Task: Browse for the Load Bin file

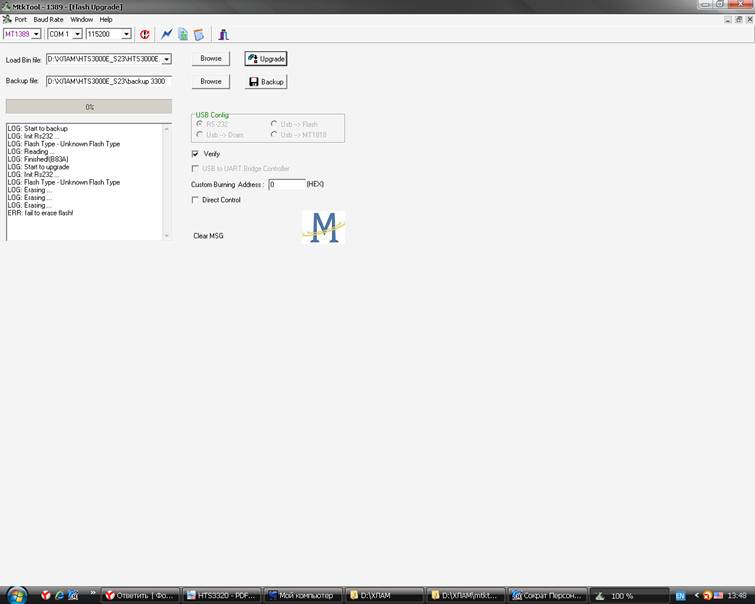Action: point(211,59)
